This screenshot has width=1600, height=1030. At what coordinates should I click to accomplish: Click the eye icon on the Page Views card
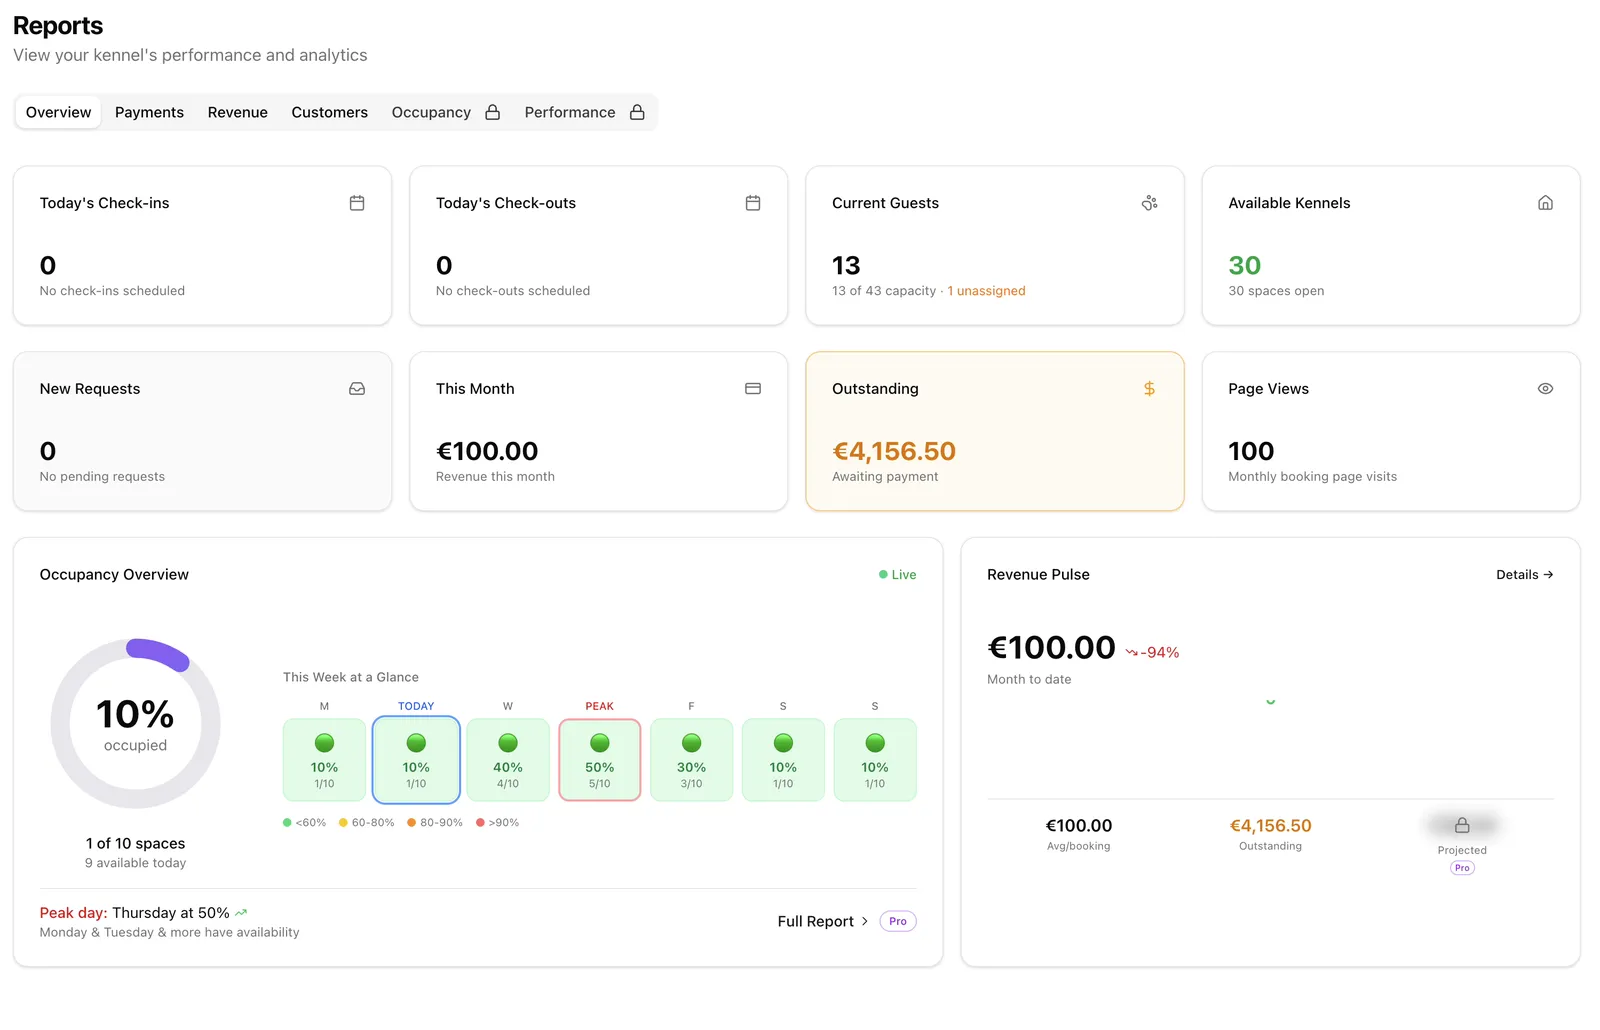[1545, 388]
